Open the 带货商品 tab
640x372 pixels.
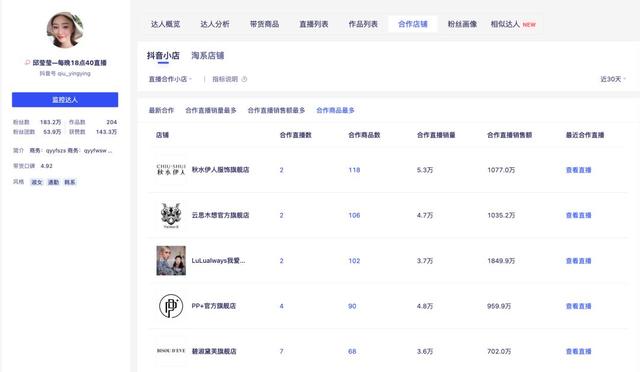264,24
